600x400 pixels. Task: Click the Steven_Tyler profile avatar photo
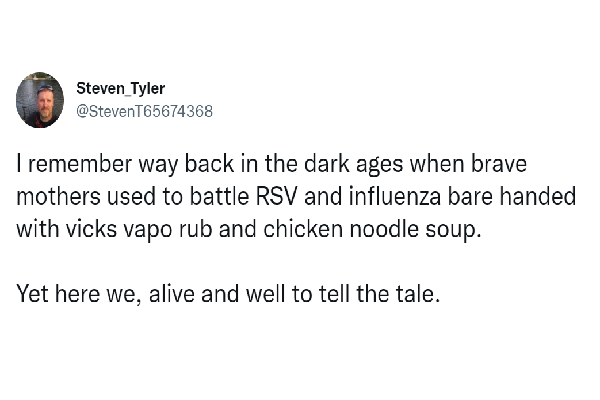click(x=41, y=100)
